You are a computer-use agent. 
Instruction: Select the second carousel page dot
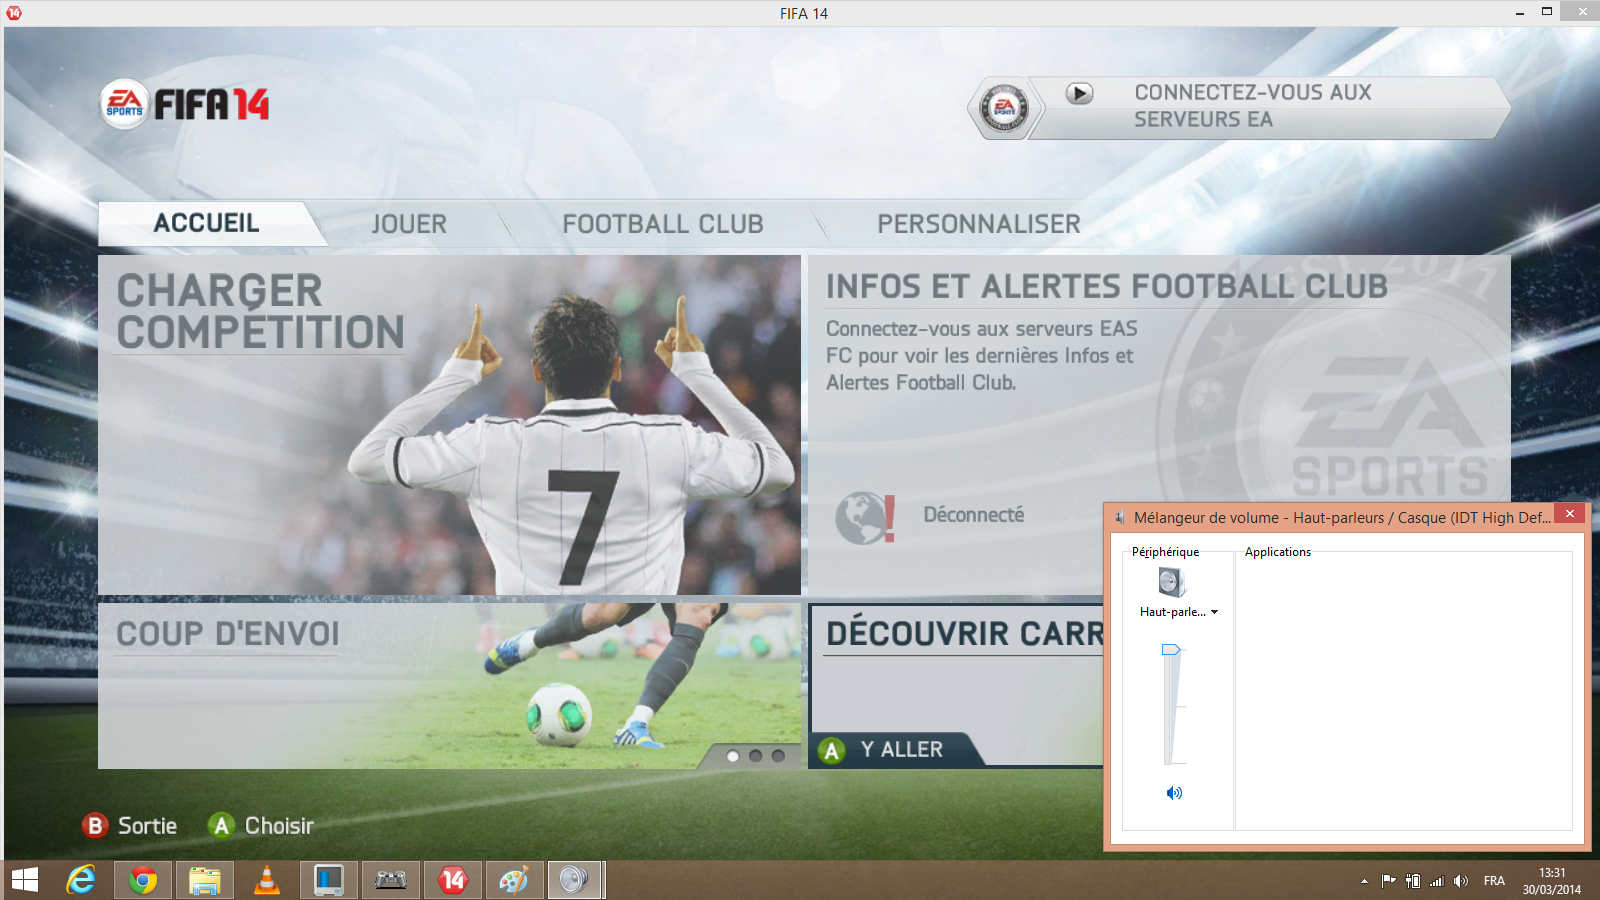pos(755,756)
